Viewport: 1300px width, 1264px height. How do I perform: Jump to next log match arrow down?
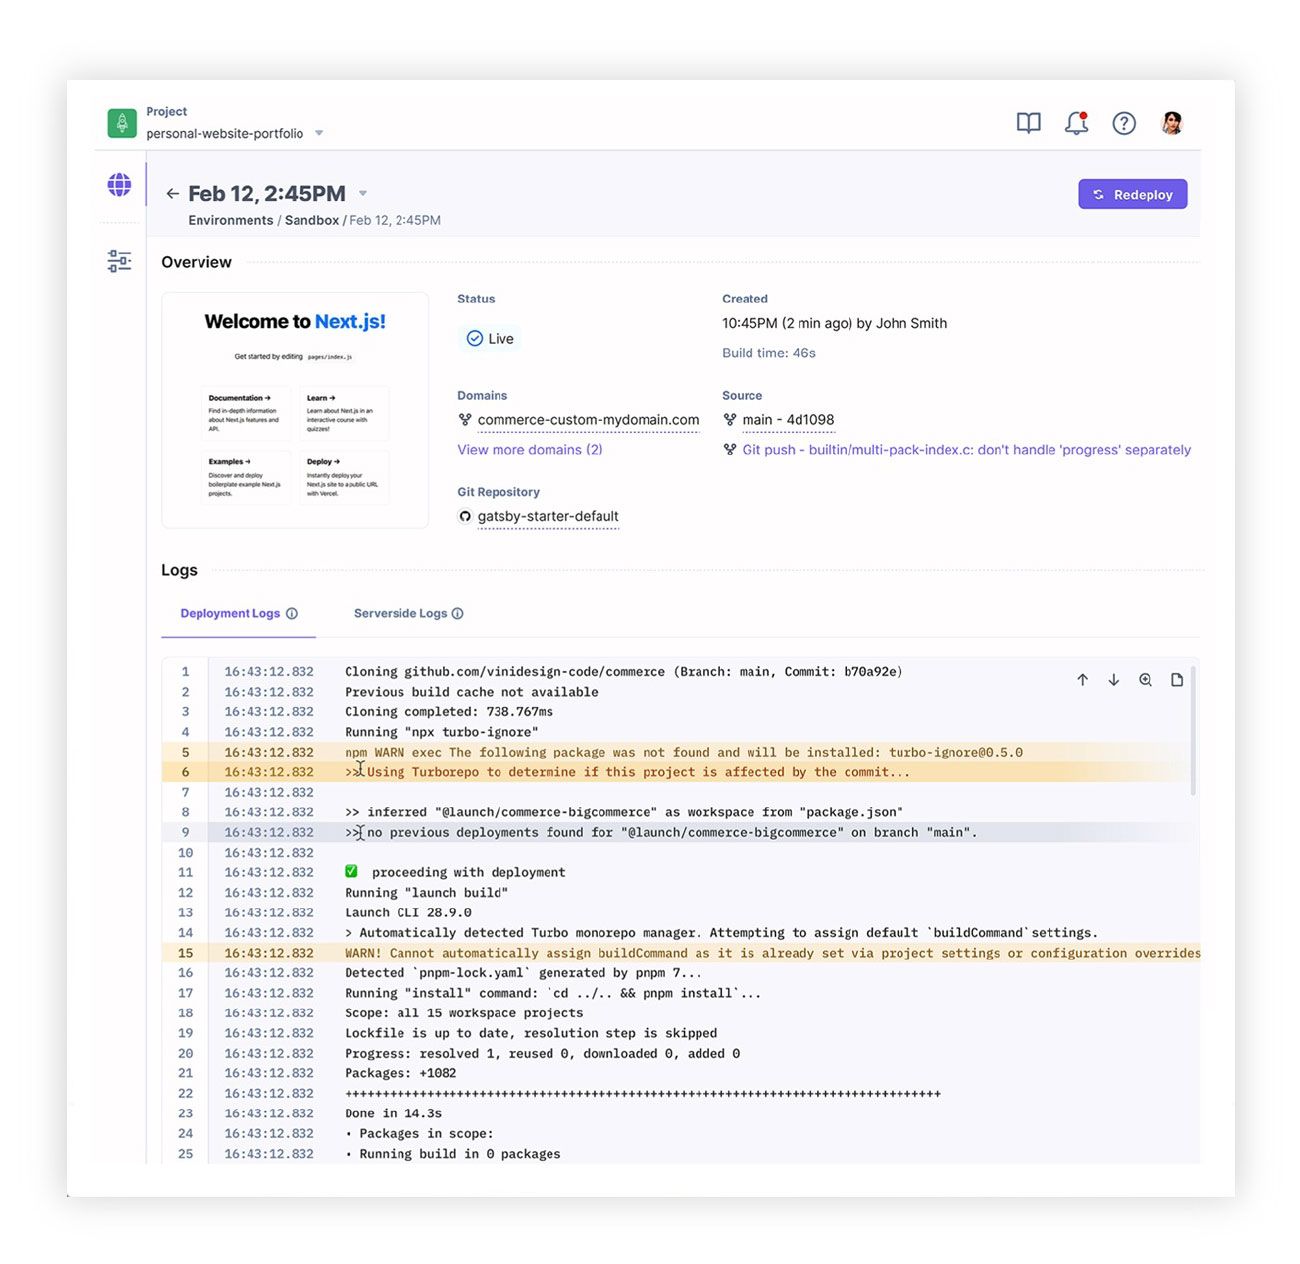[x=1113, y=680]
